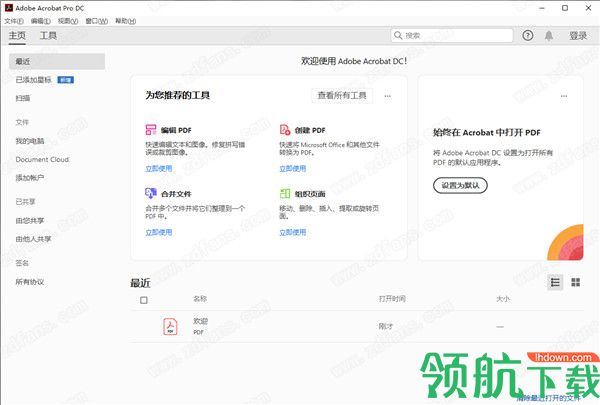Open more options in recommended tools card
Image resolution: width=600 pixels, height=405 pixels.
click(x=388, y=96)
